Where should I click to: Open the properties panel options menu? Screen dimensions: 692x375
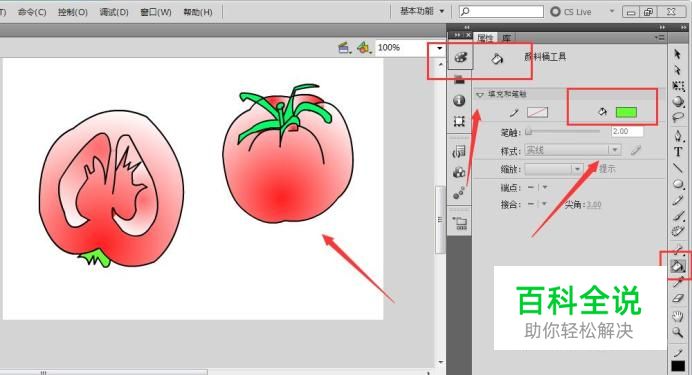tap(659, 38)
